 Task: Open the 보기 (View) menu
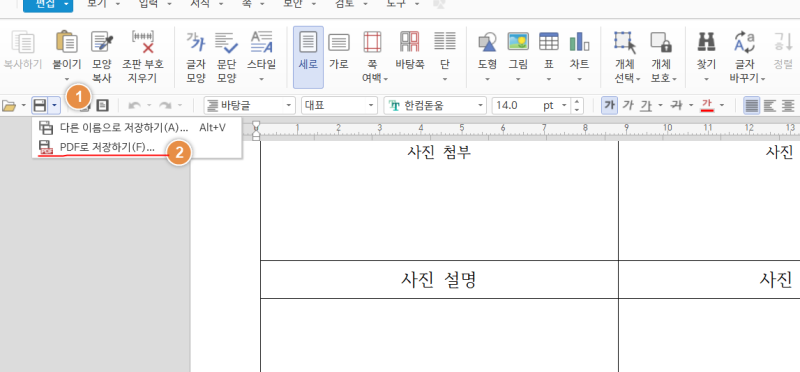pyautogui.click(x=104, y=4)
